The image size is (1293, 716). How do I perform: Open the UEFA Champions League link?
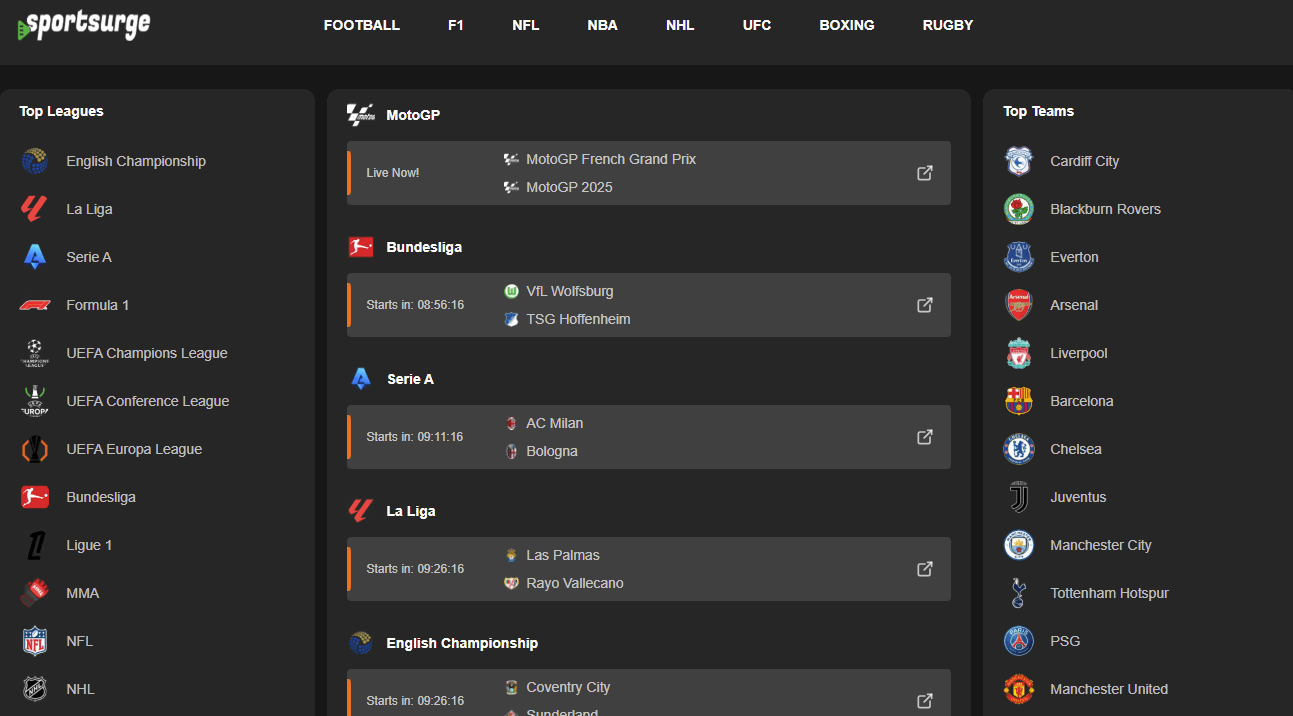pyautogui.click(x=147, y=353)
